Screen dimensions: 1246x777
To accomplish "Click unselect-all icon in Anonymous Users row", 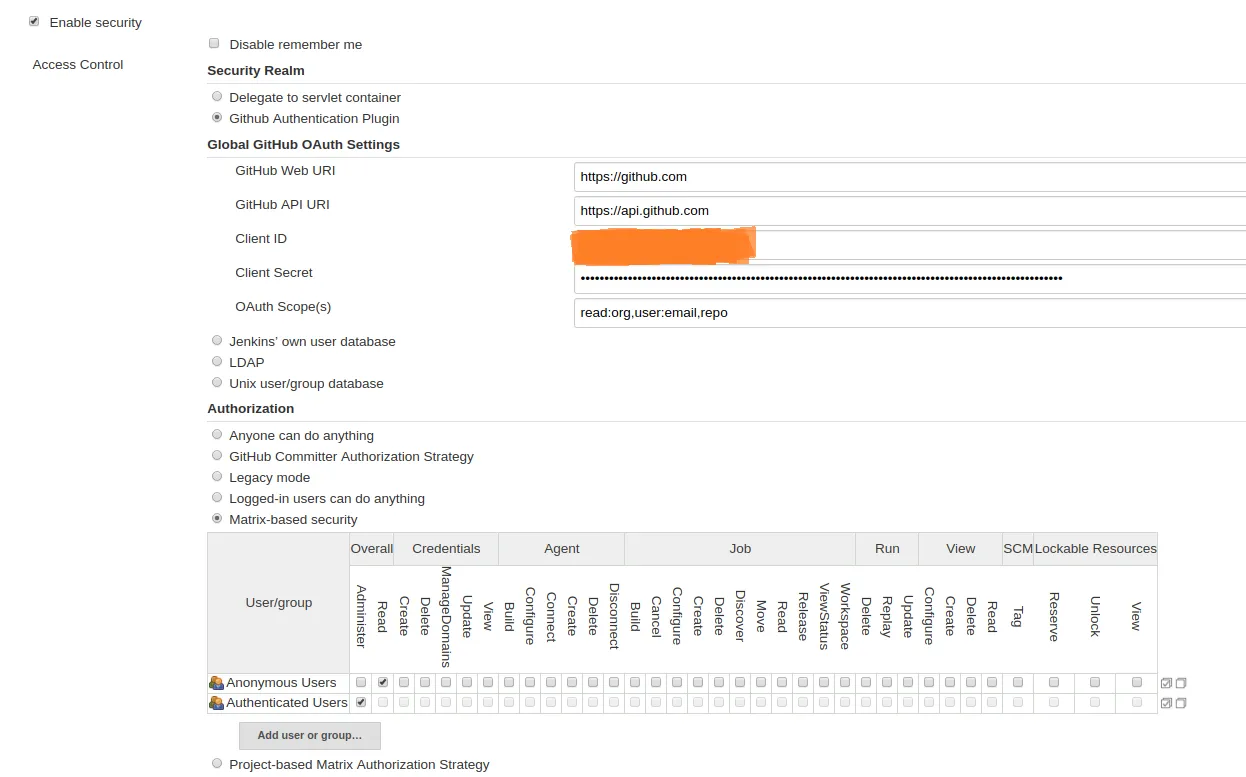I will click(x=1181, y=683).
